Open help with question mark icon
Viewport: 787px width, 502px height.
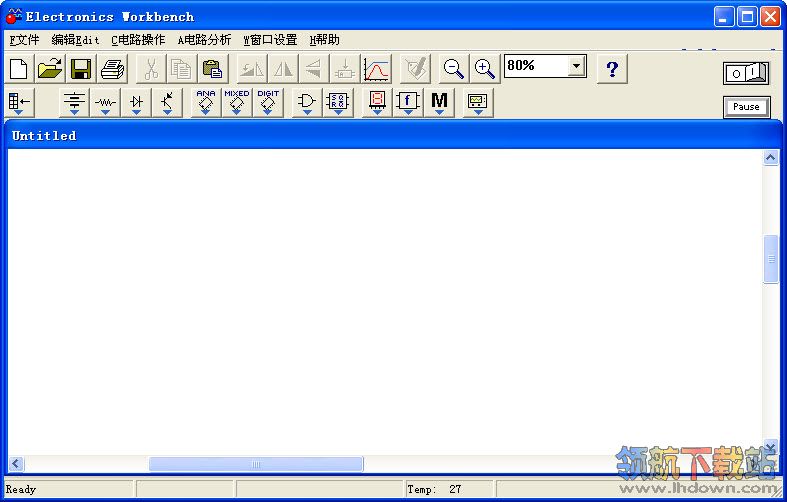pyautogui.click(x=612, y=69)
